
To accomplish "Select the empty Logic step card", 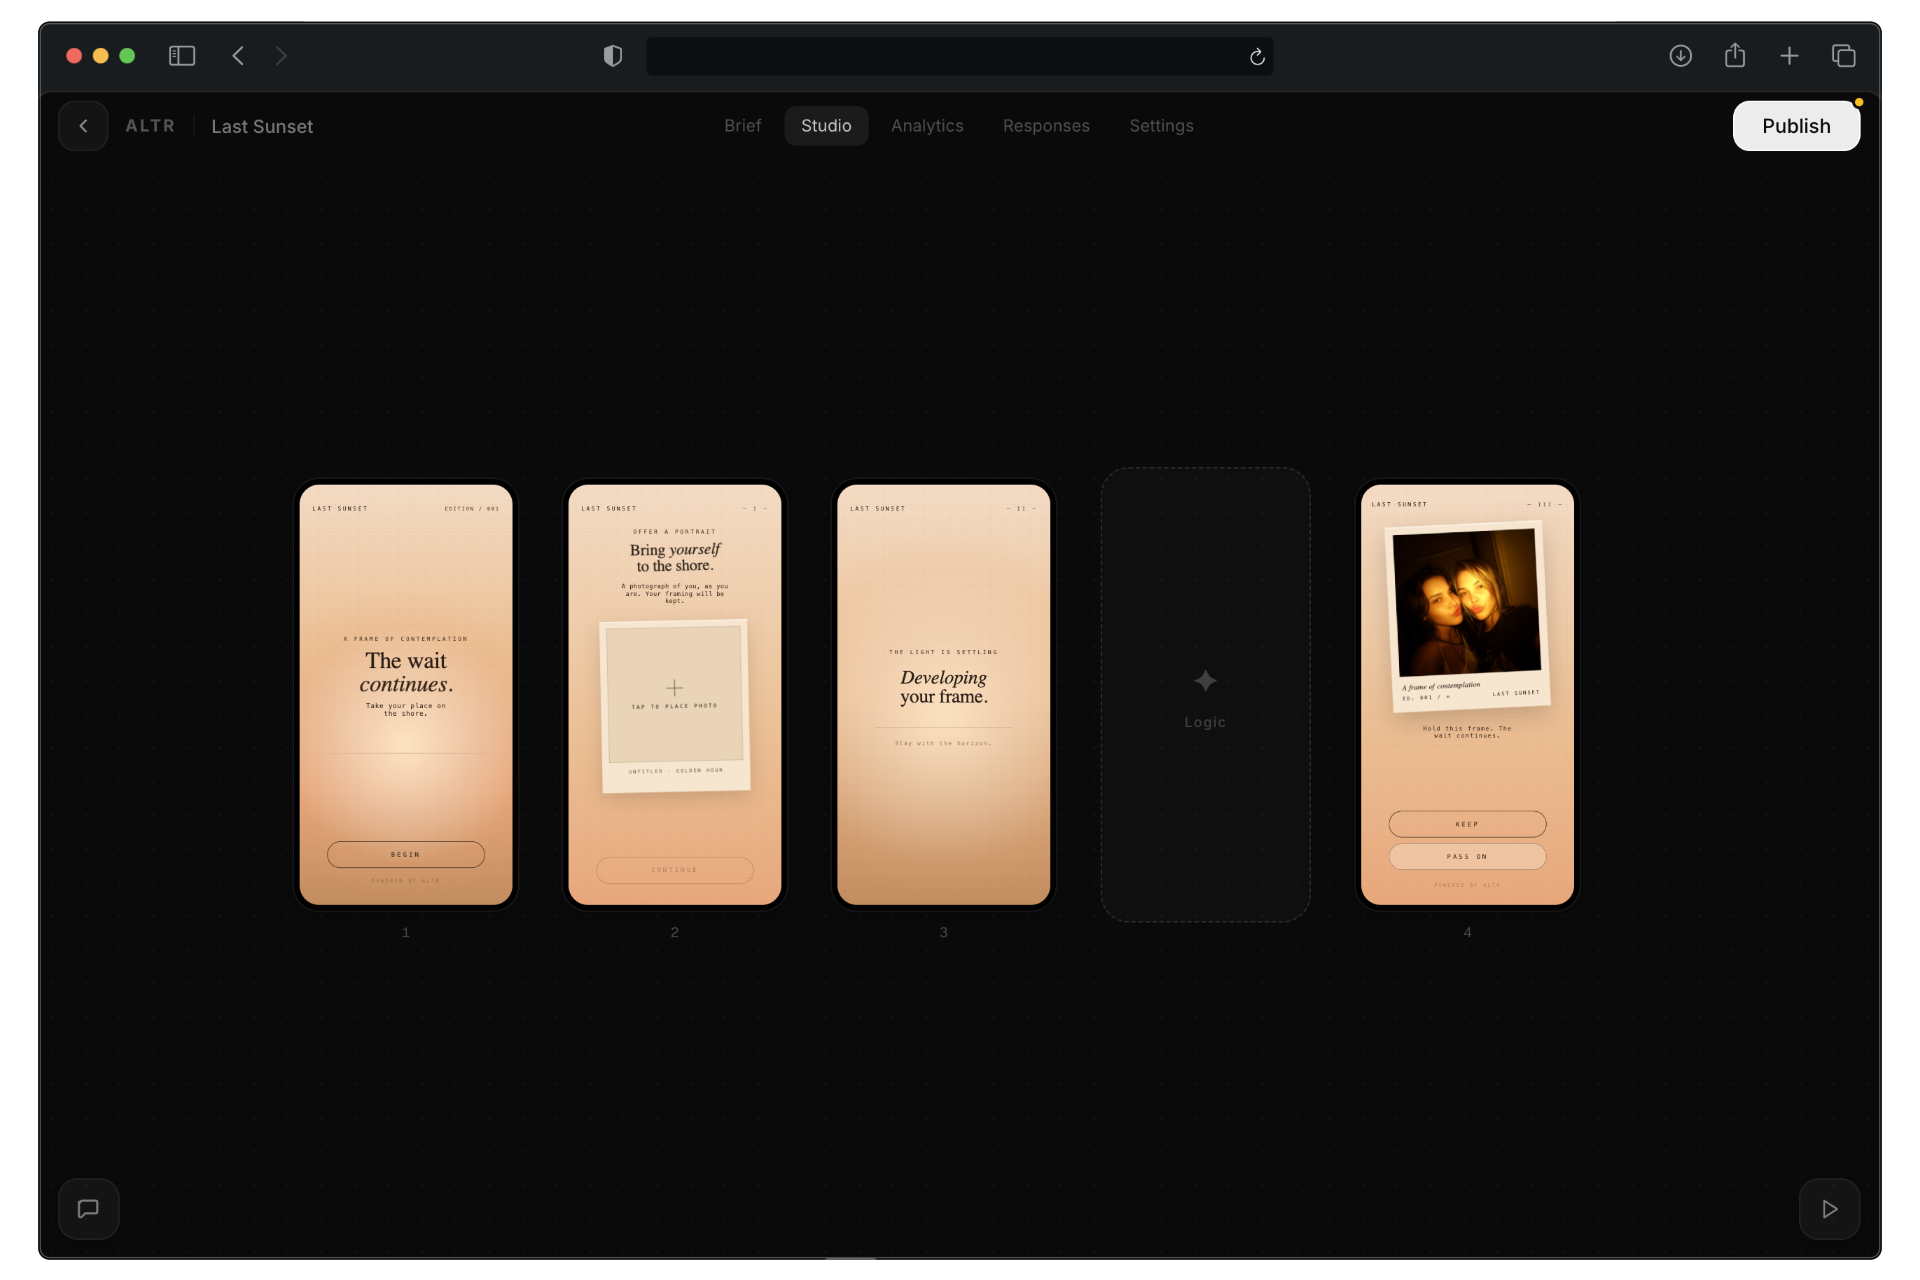I will [1205, 695].
